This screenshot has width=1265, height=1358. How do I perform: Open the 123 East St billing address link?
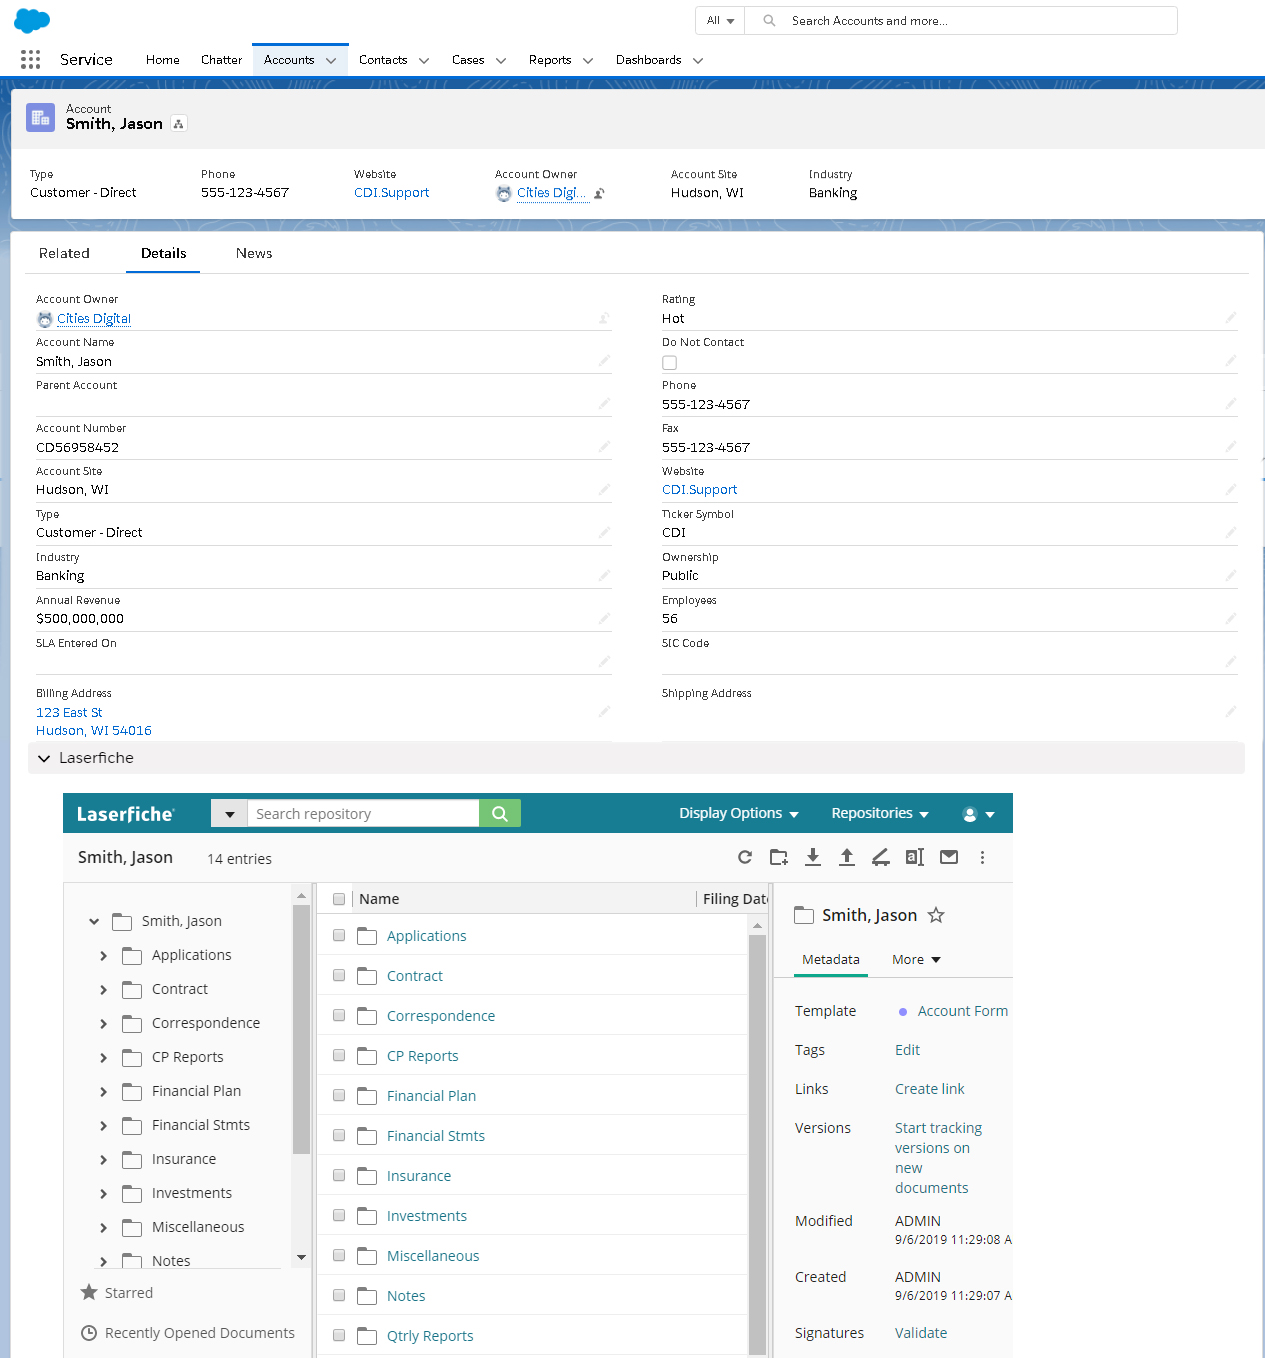69,713
